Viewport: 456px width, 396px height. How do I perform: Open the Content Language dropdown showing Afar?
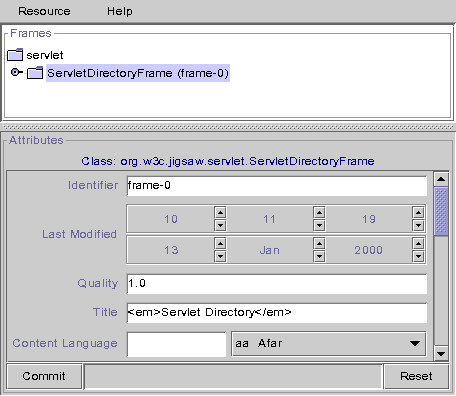pos(328,343)
